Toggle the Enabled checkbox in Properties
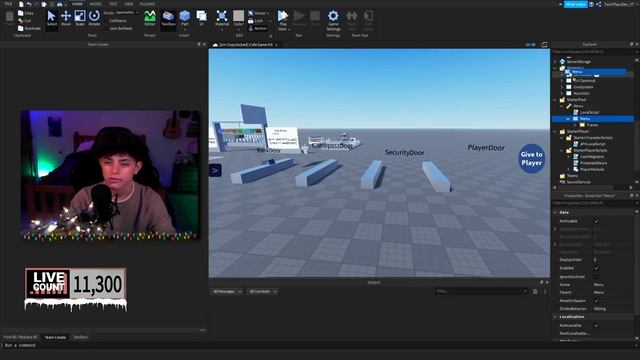The width and height of the screenshot is (640, 360). [596, 268]
